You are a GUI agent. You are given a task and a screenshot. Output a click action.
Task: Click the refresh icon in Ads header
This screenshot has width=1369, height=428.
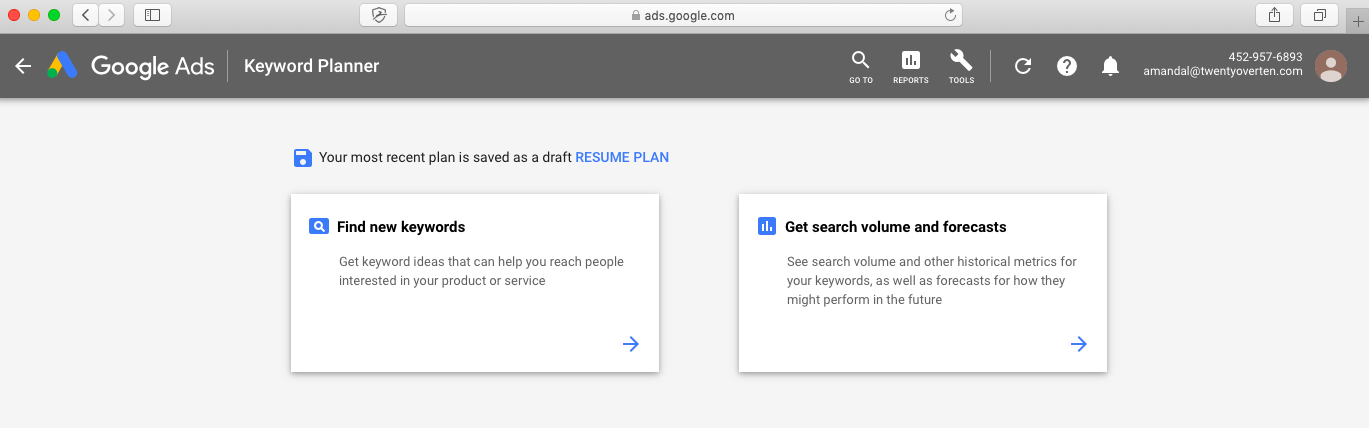pyautogui.click(x=1022, y=66)
